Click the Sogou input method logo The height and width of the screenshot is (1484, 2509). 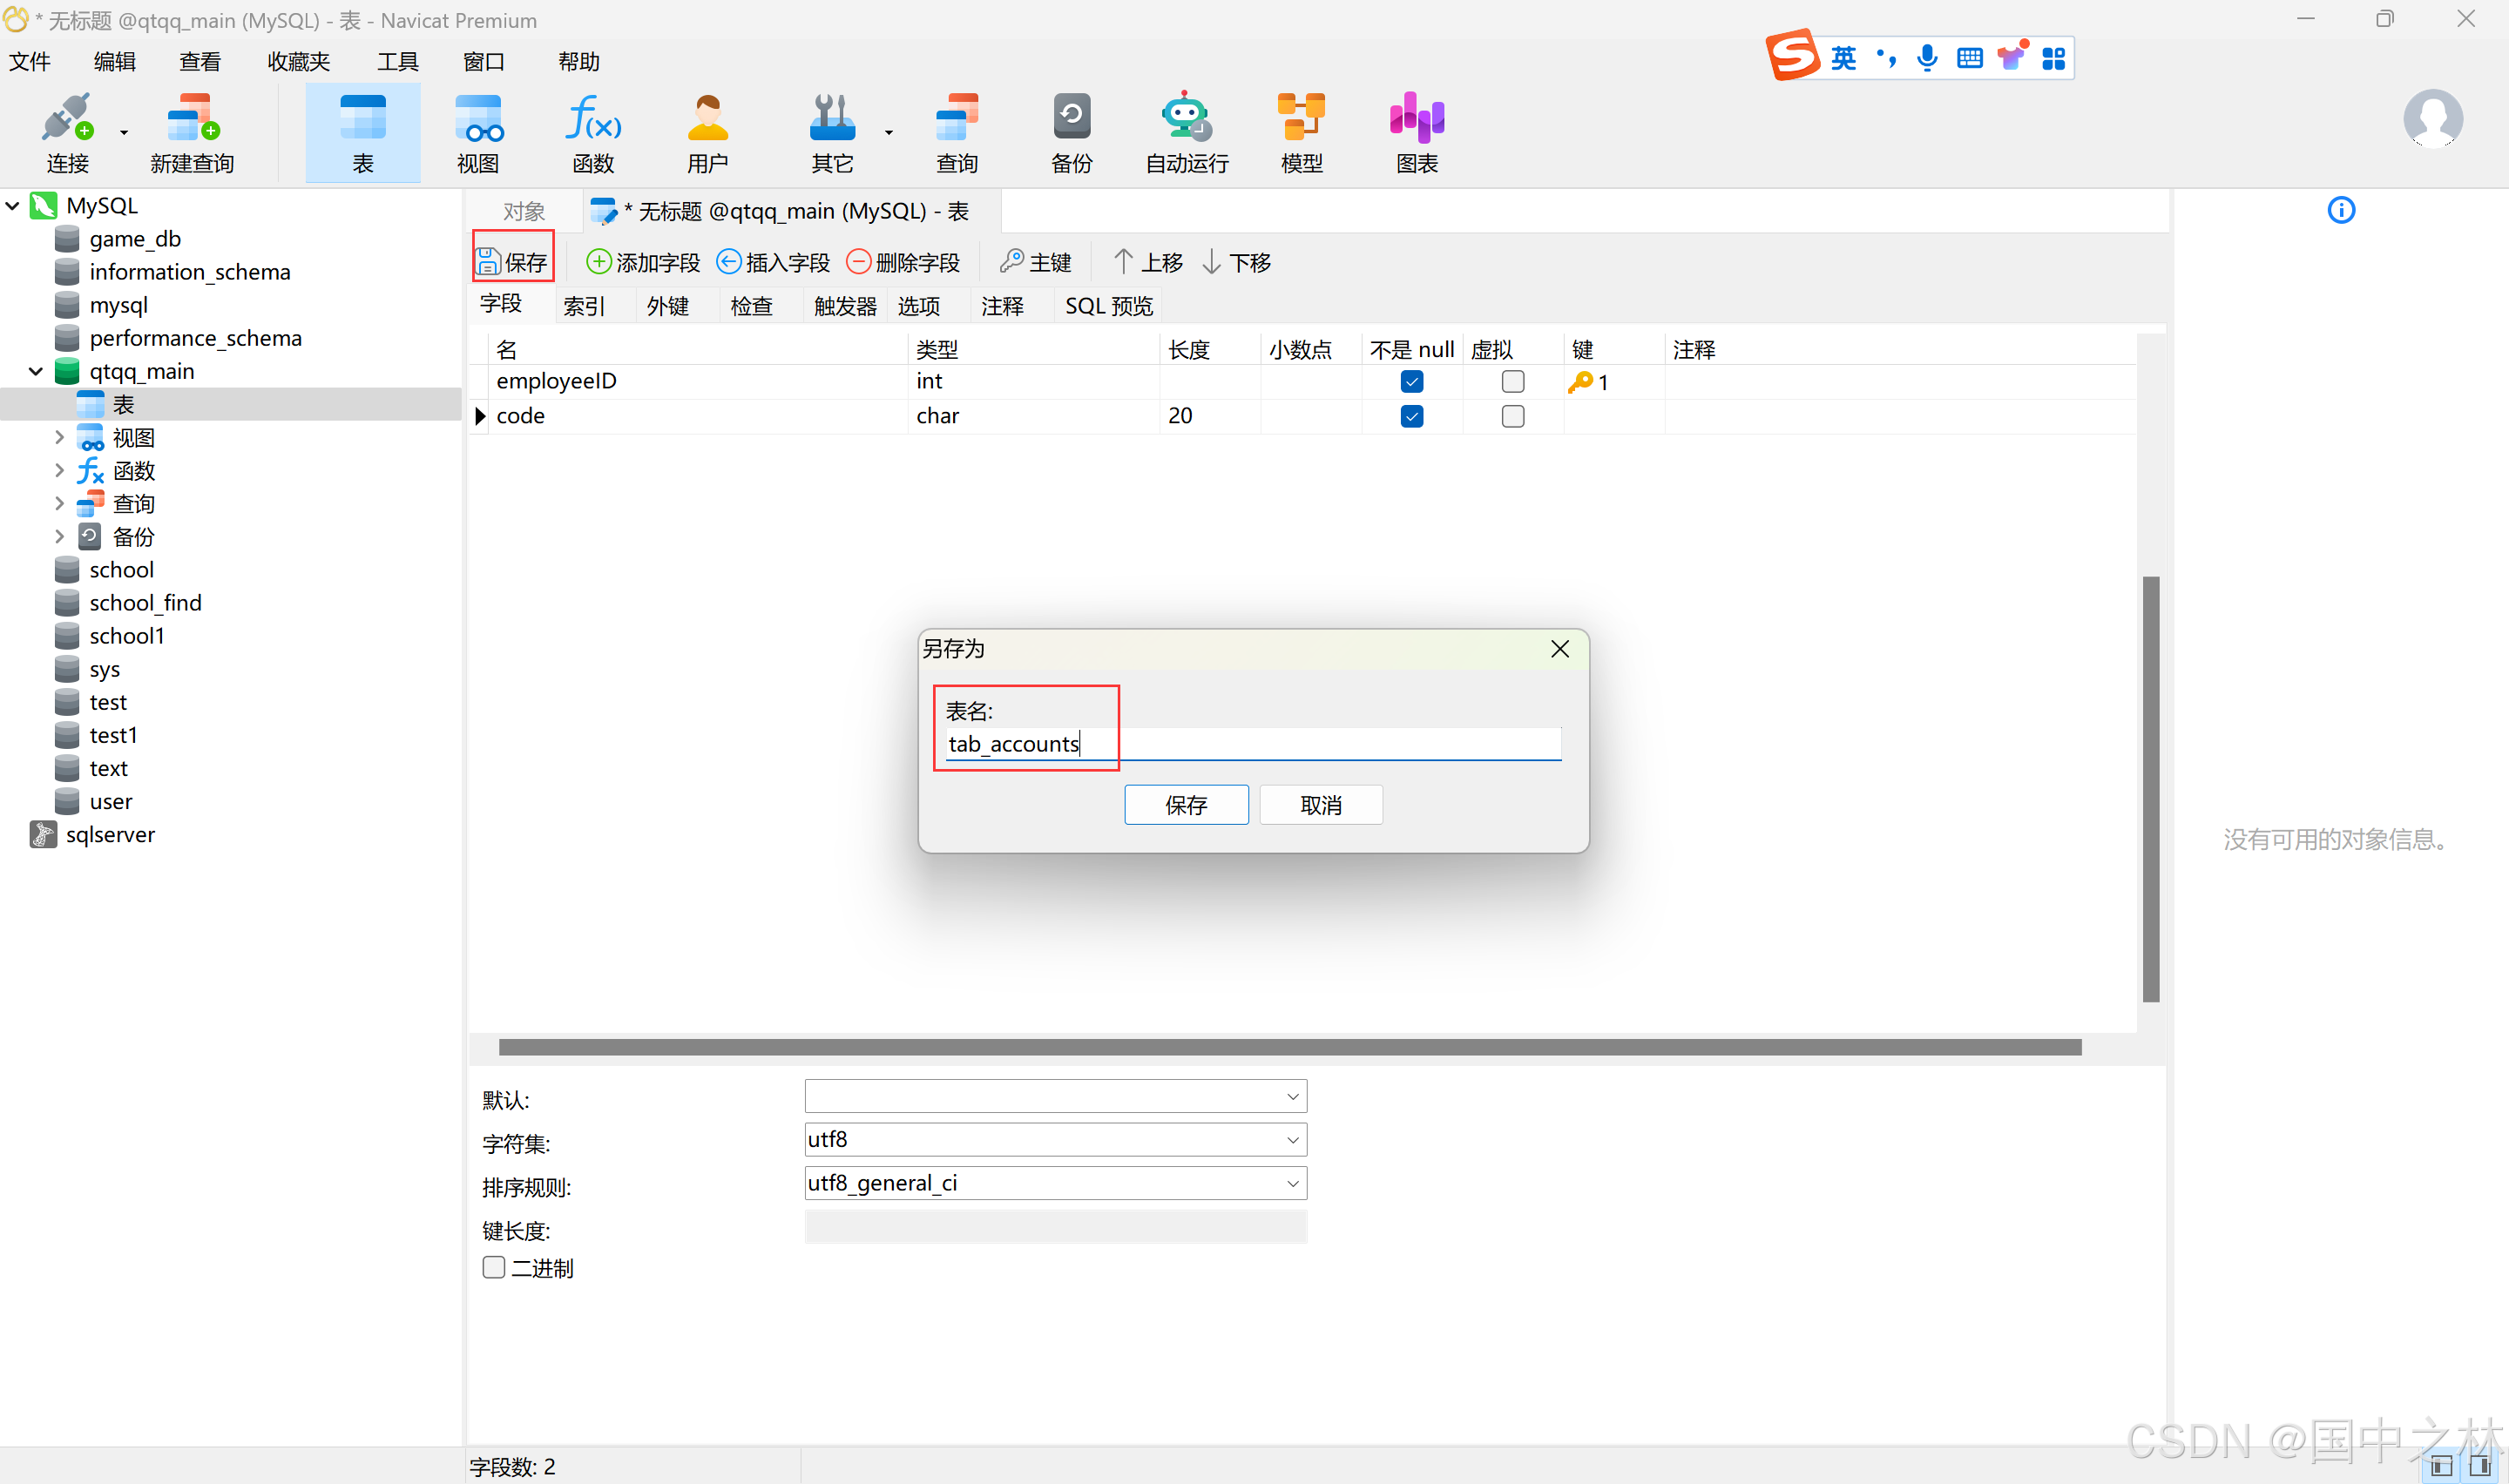click(x=1792, y=56)
